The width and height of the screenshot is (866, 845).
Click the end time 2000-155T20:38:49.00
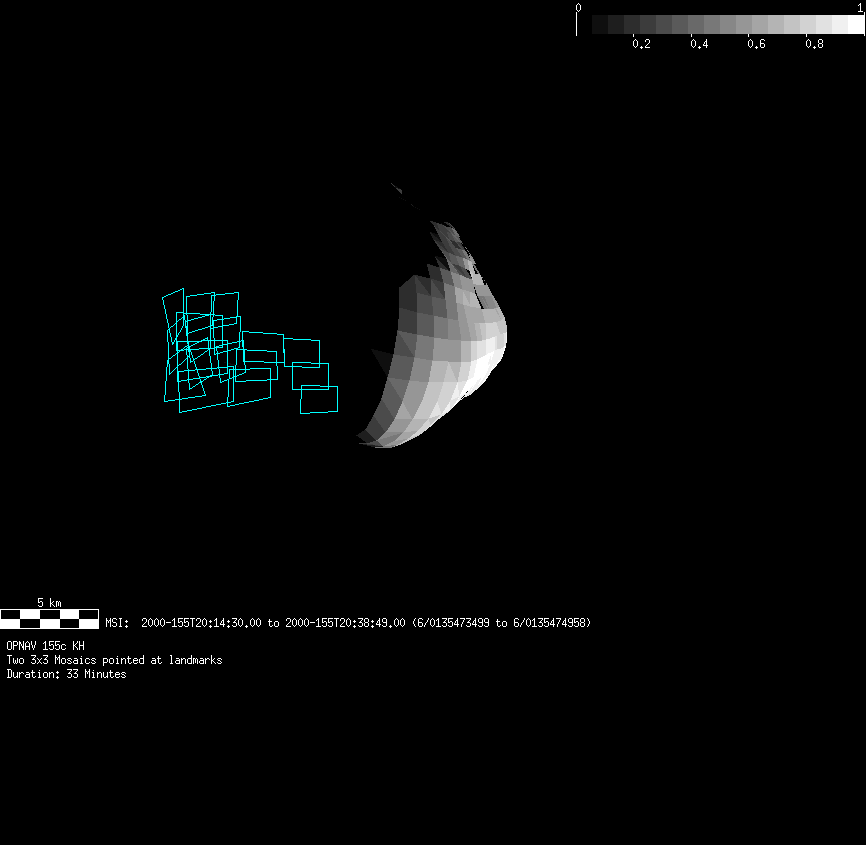click(345, 623)
